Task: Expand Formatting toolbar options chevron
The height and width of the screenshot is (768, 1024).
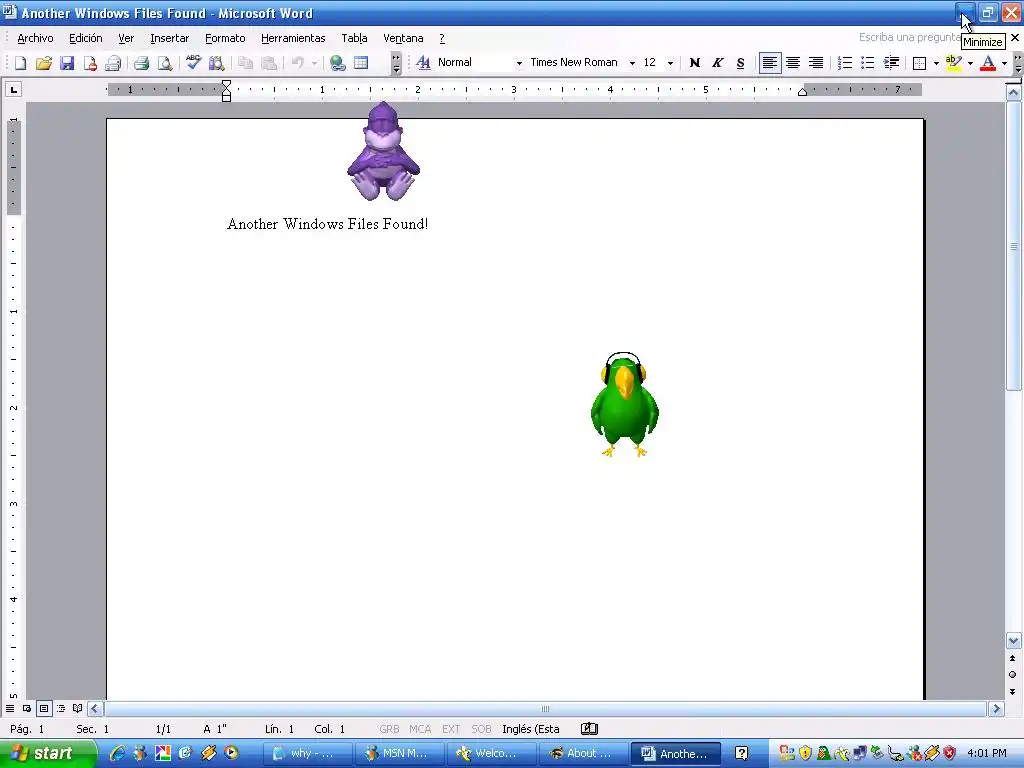Action: pyautogui.click(x=1018, y=63)
